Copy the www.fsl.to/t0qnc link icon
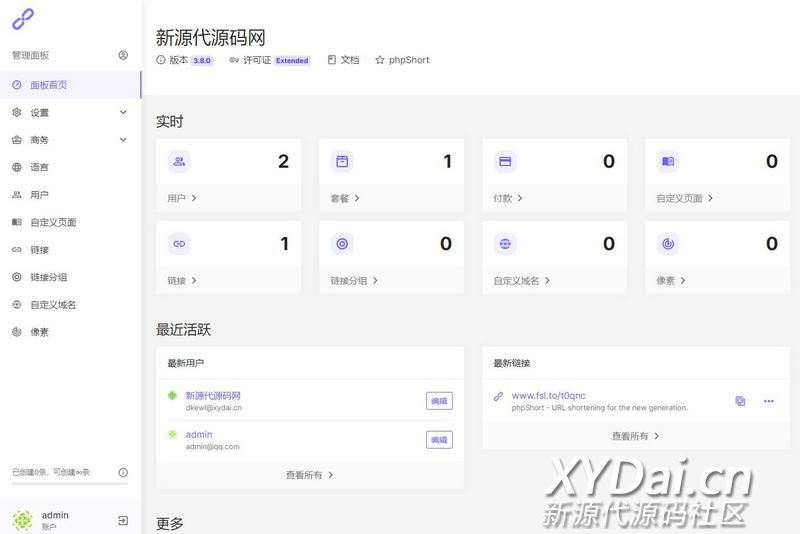Screen dimensions: 800x534 click(740, 401)
